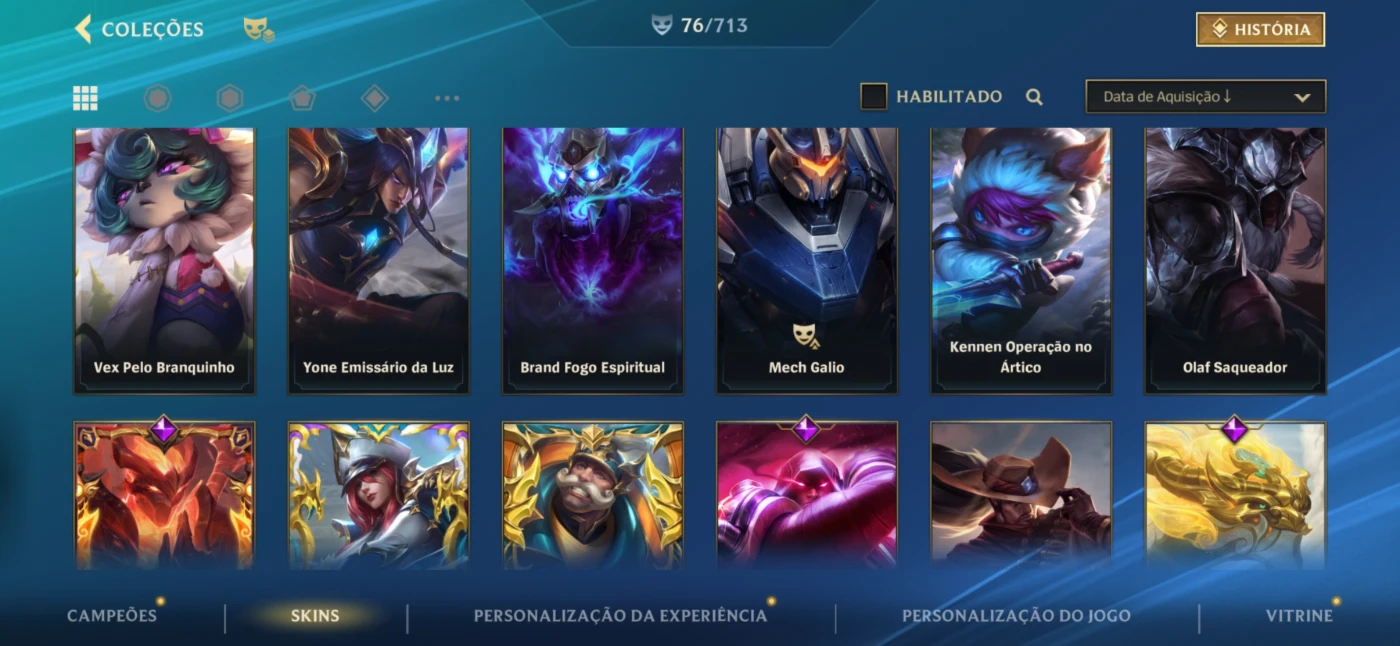
Task: Open the Personalização do Jogo tab
Action: point(1016,615)
